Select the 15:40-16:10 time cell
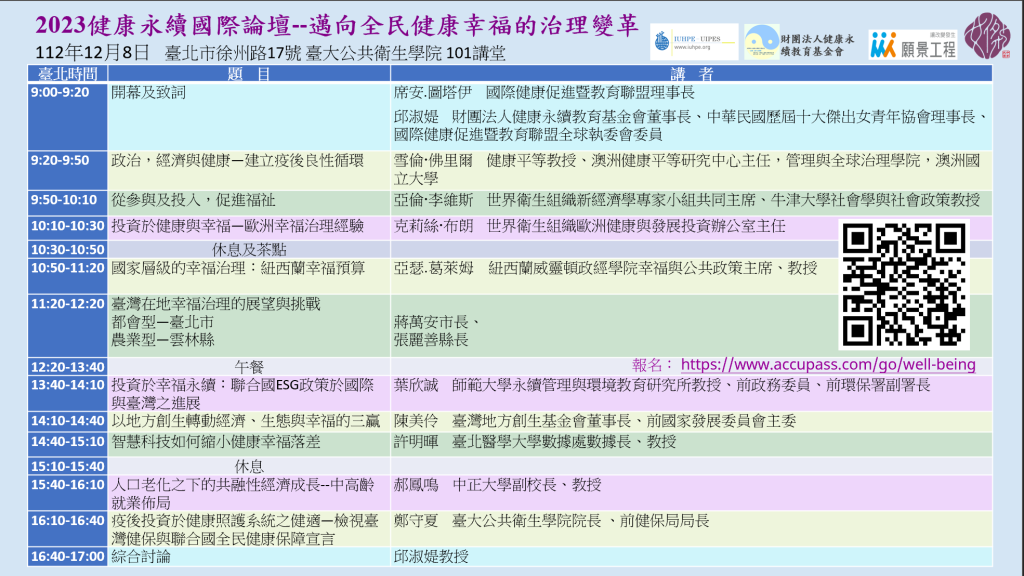The width and height of the screenshot is (1024, 576). [67, 493]
